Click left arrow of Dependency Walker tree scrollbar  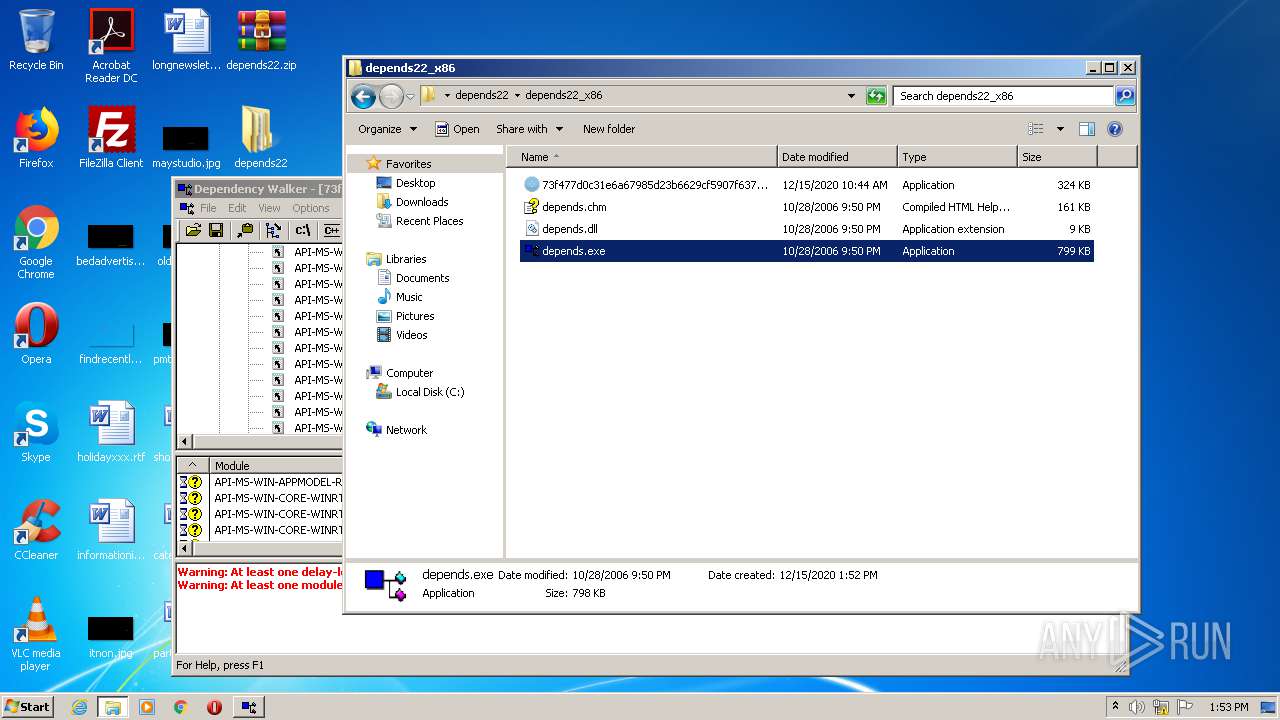(184, 441)
